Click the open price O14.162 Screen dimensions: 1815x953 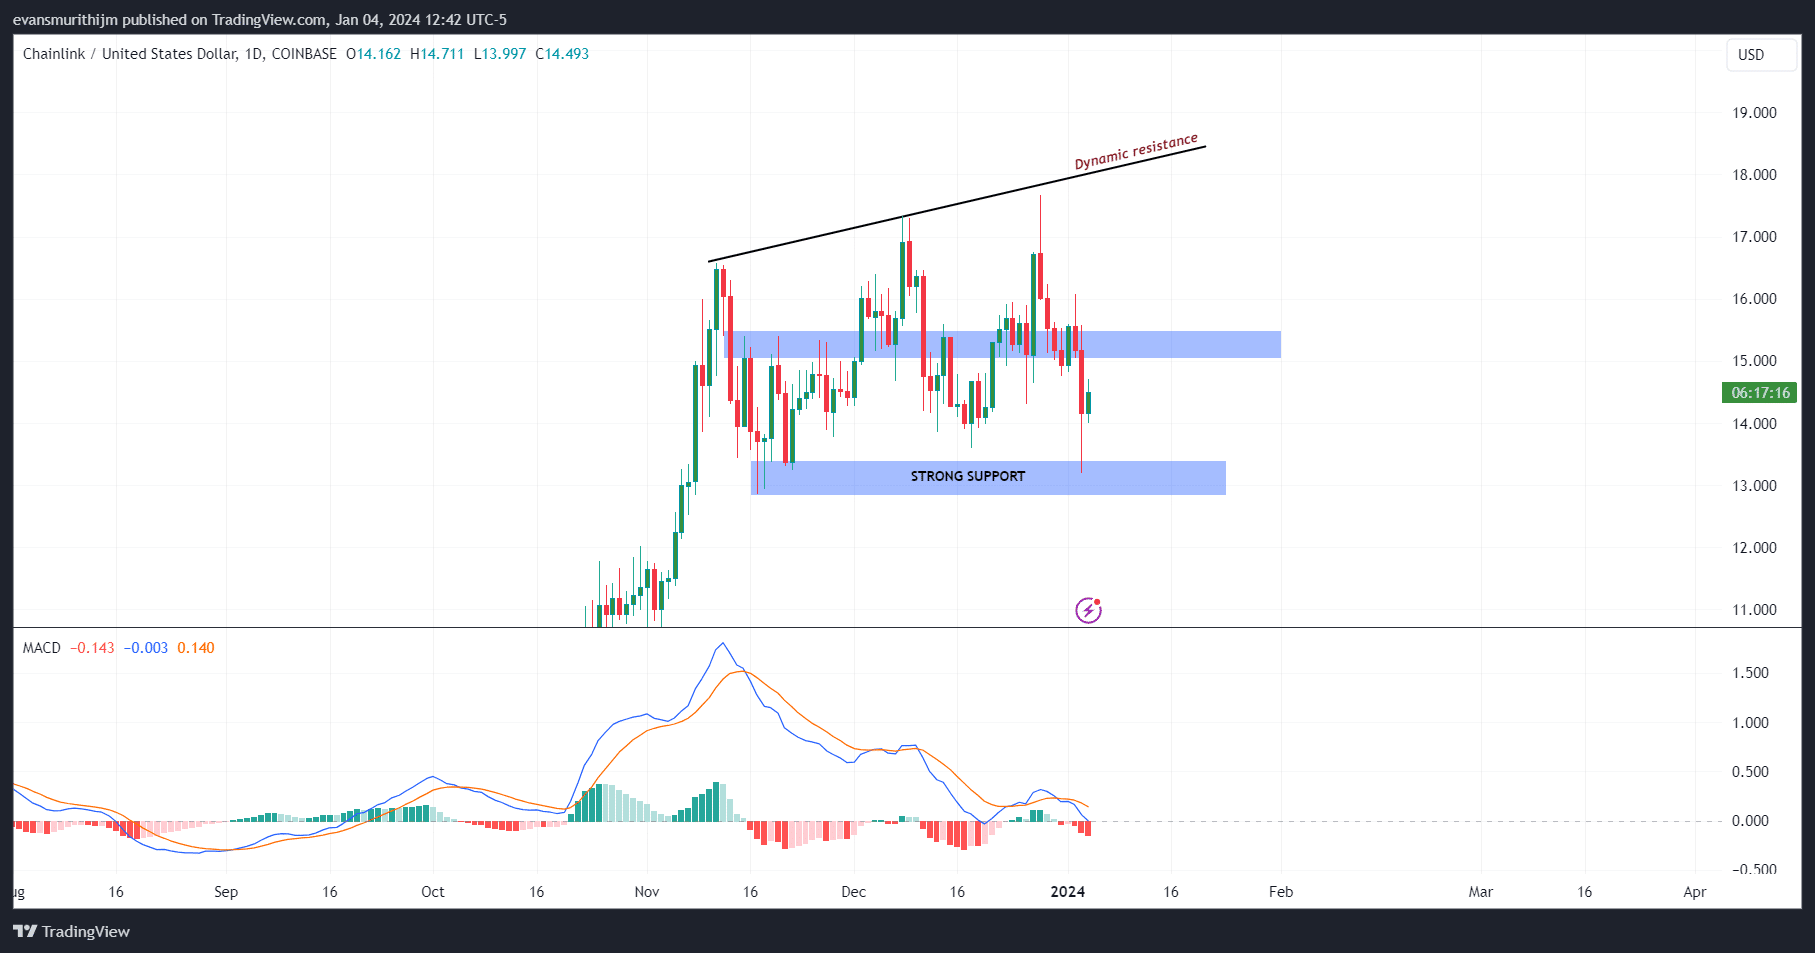373,54
